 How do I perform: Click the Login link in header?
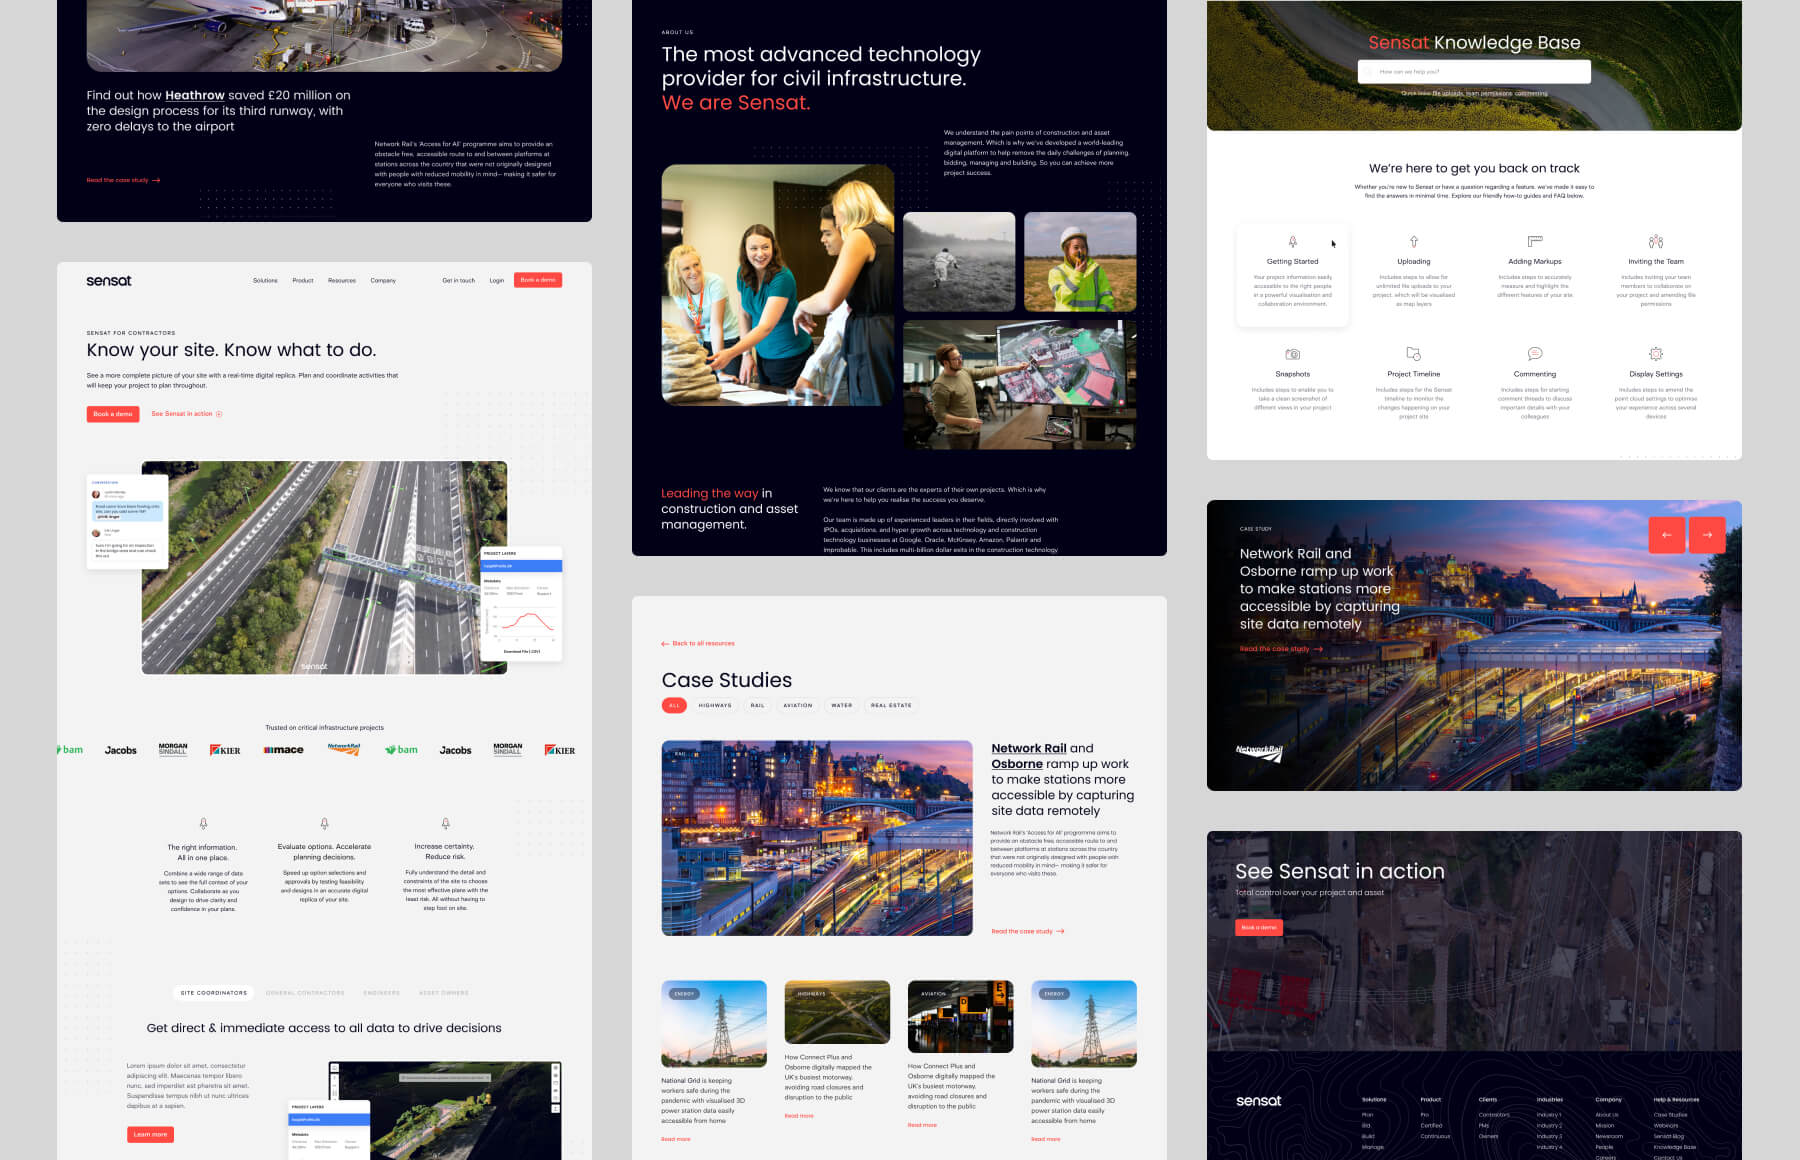point(497,281)
